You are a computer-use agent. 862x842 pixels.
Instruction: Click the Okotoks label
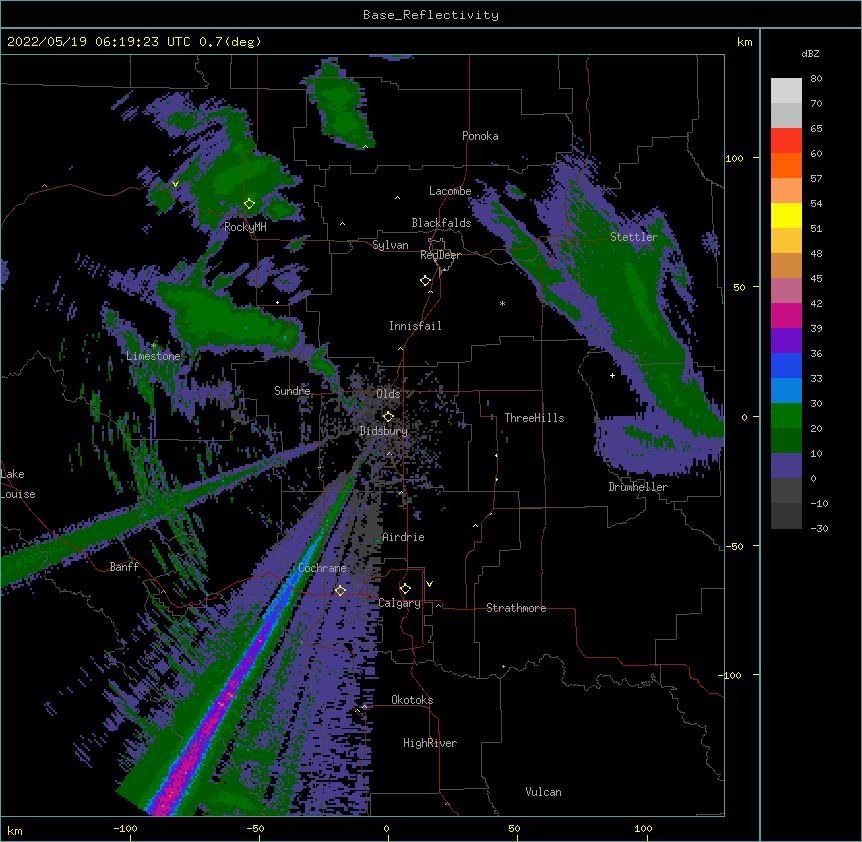412,700
